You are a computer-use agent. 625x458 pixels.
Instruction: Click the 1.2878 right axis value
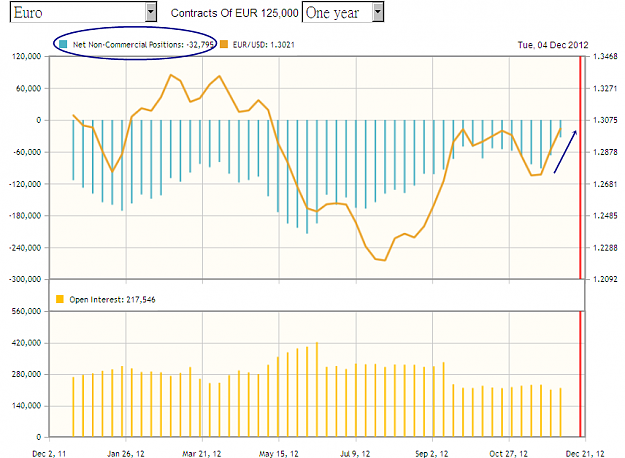(x=605, y=152)
